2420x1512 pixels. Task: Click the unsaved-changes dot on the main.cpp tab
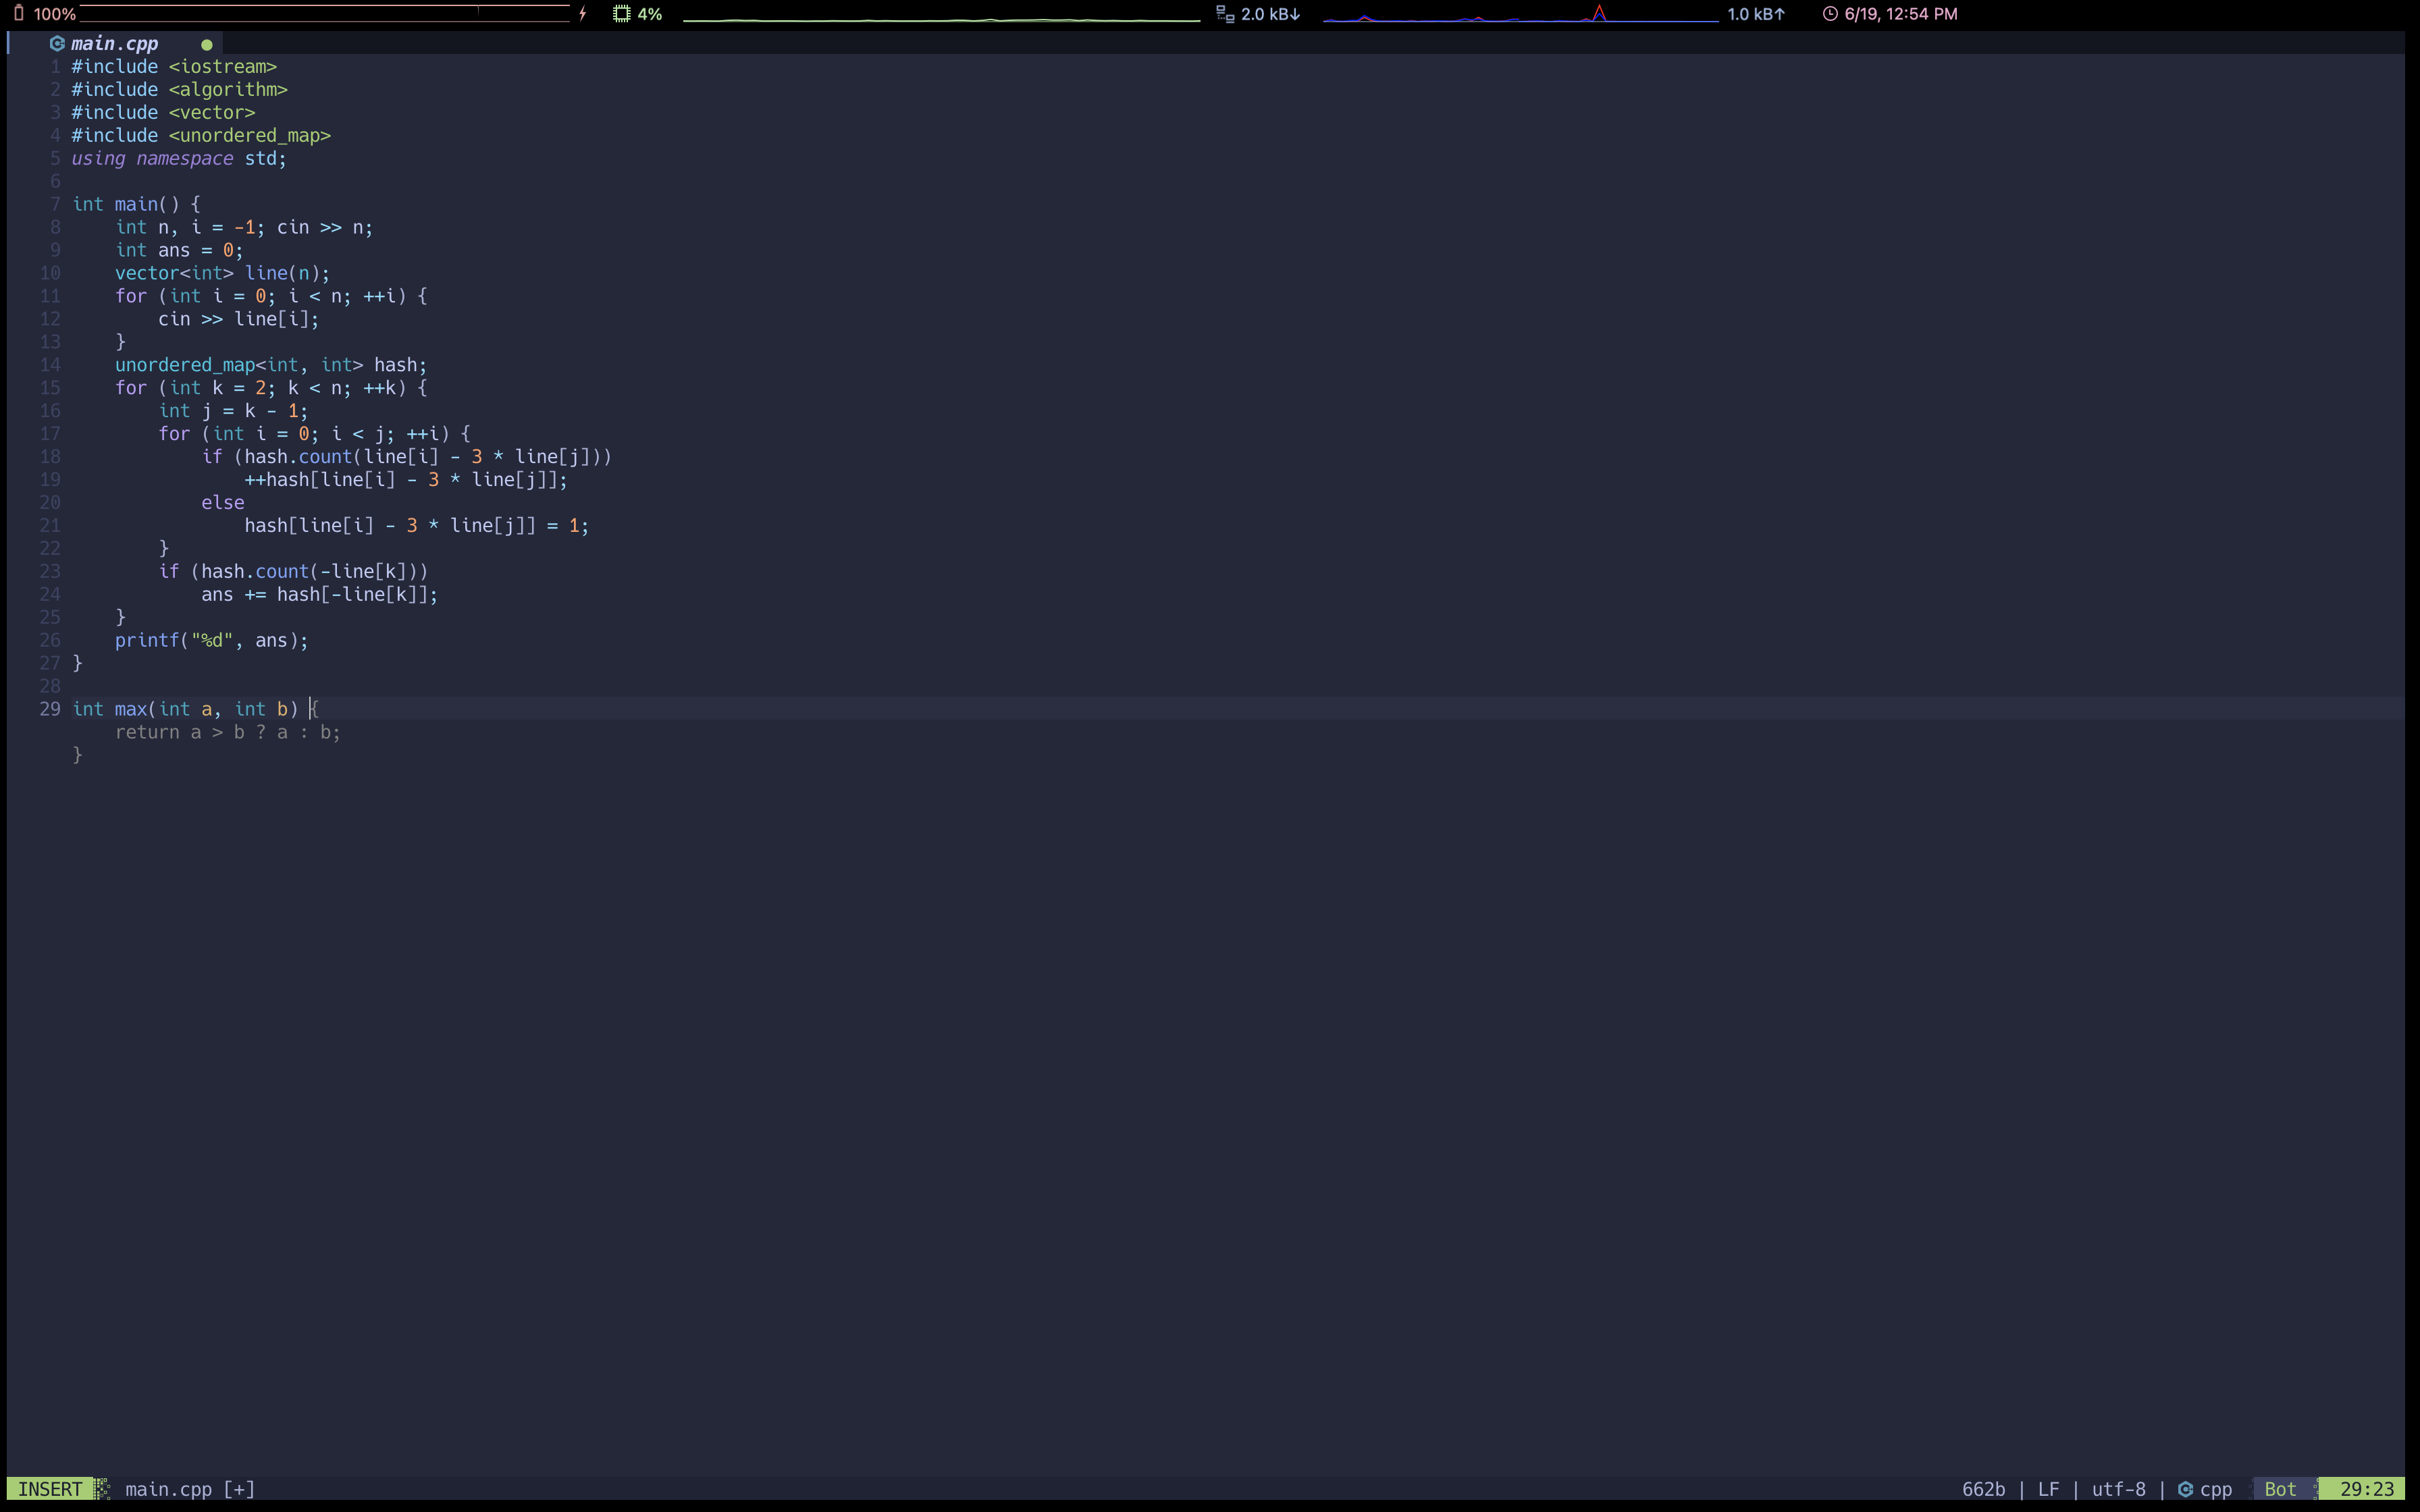pyautogui.click(x=206, y=44)
